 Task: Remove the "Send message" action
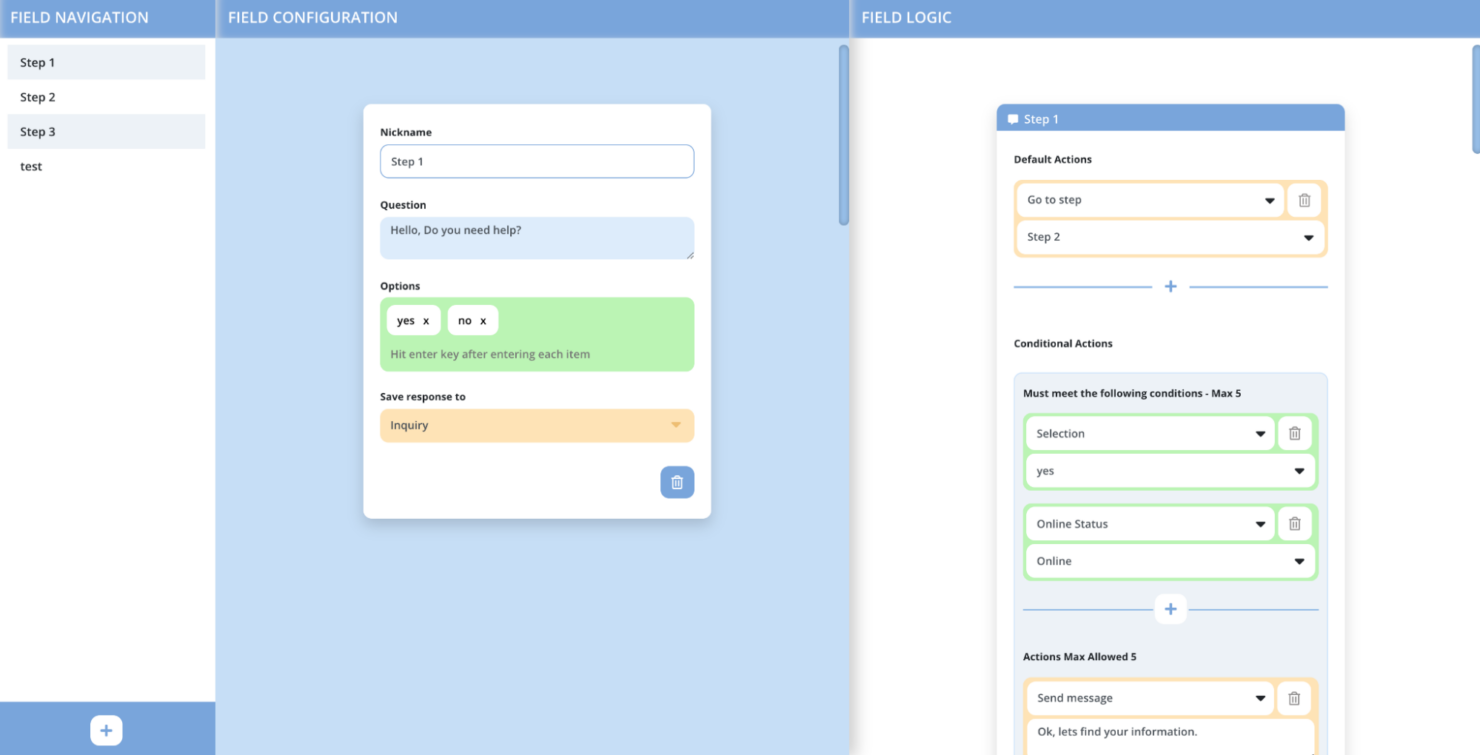click(x=1294, y=697)
